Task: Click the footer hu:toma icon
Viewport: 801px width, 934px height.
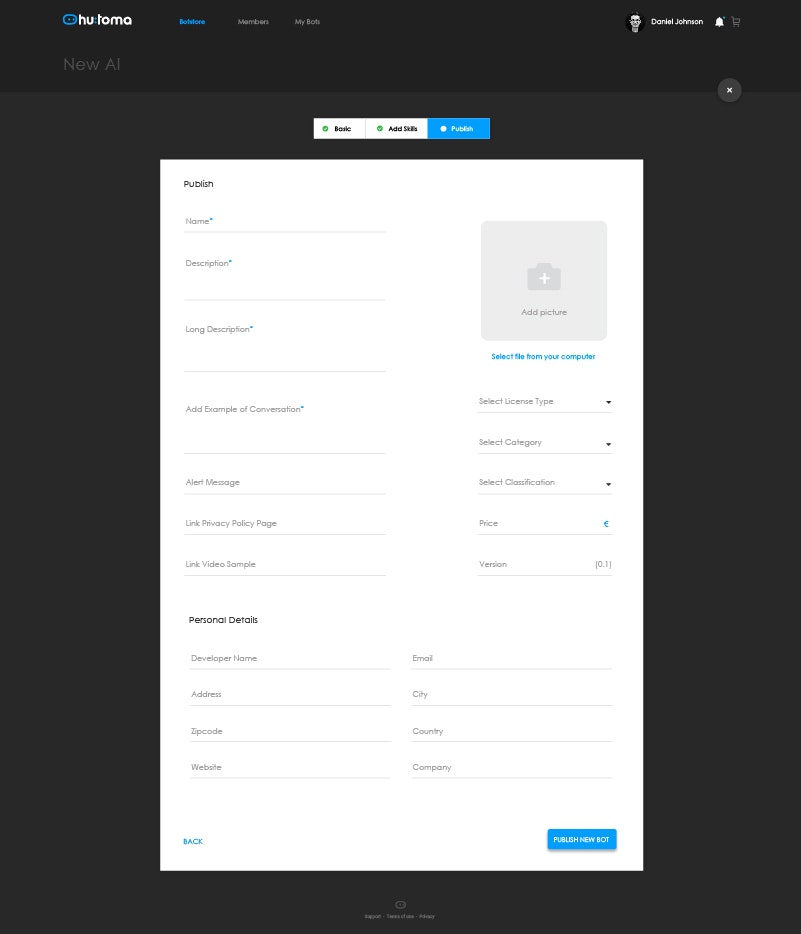Action: [x=400, y=904]
